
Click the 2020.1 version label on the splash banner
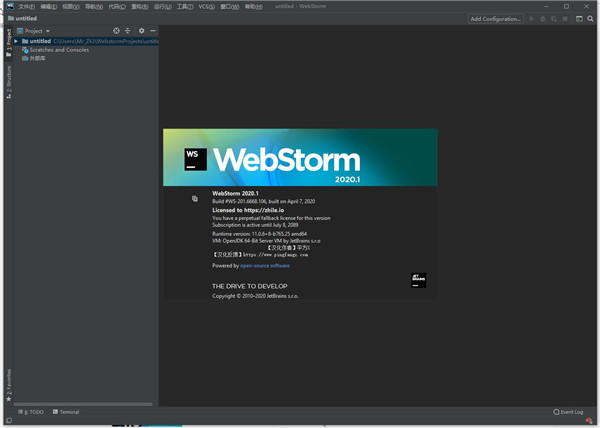(x=347, y=179)
